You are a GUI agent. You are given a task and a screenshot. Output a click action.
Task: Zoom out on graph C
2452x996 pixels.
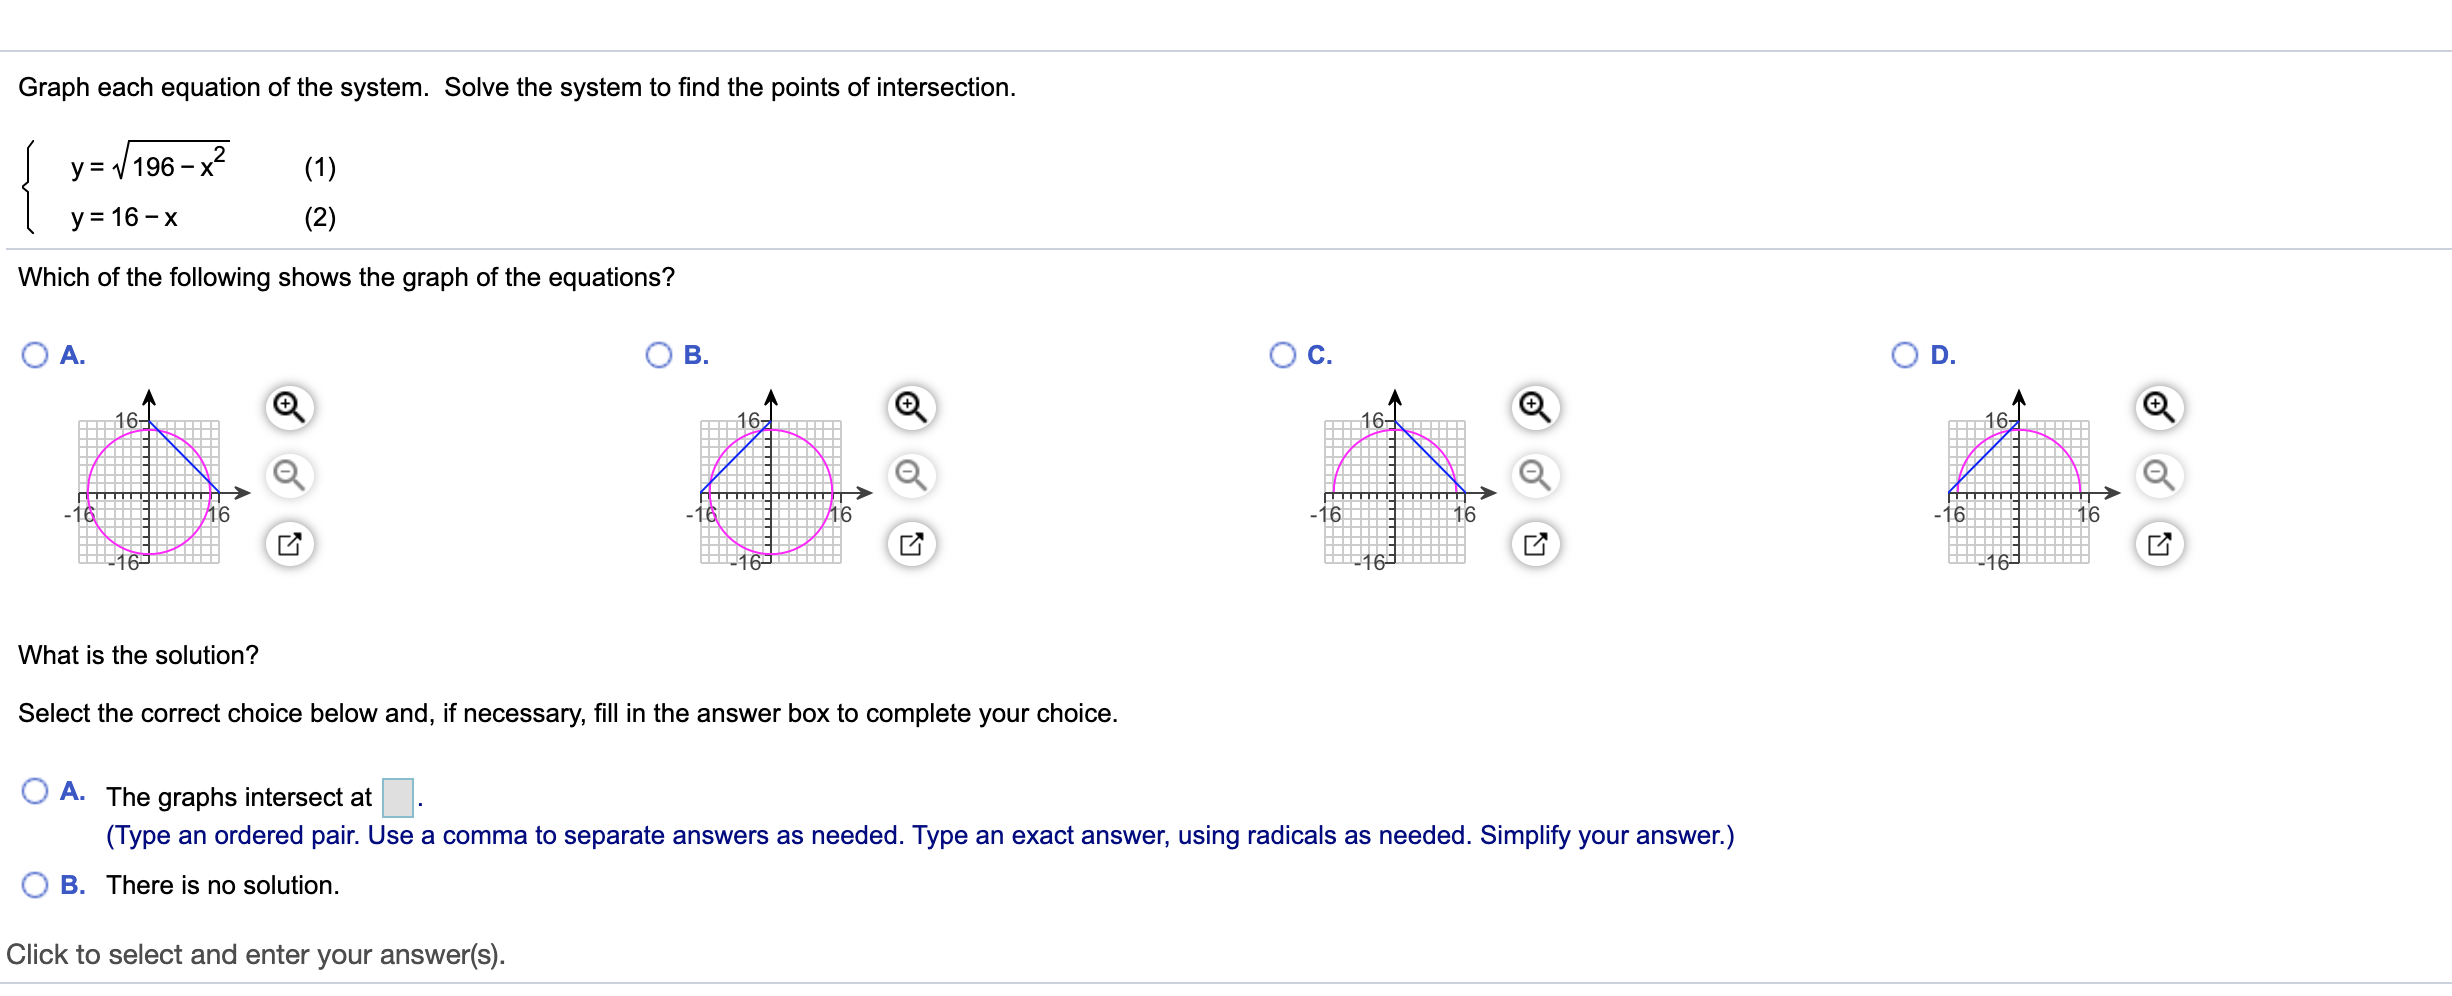[1535, 475]
